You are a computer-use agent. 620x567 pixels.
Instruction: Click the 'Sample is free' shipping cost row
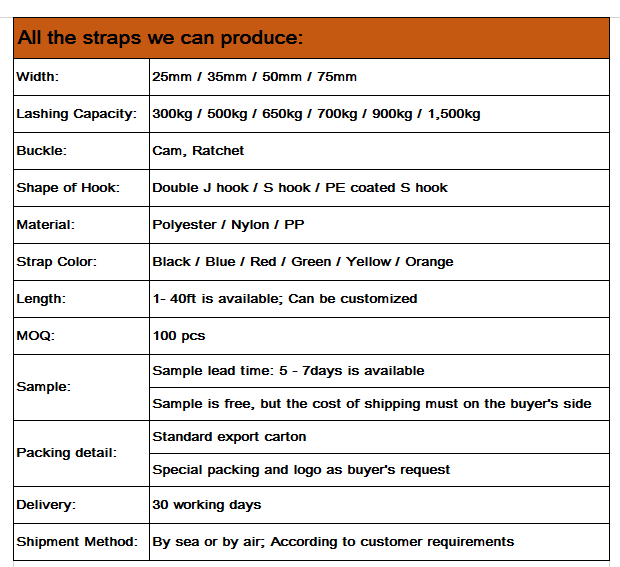379,404
